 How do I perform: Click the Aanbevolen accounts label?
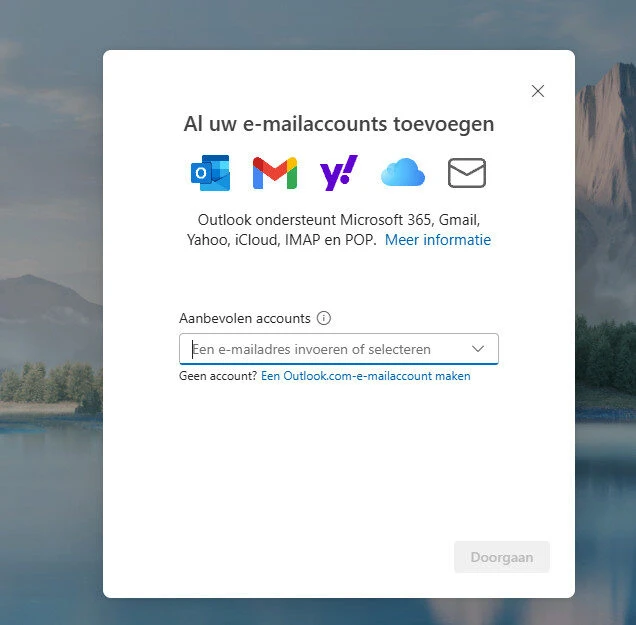244,318
